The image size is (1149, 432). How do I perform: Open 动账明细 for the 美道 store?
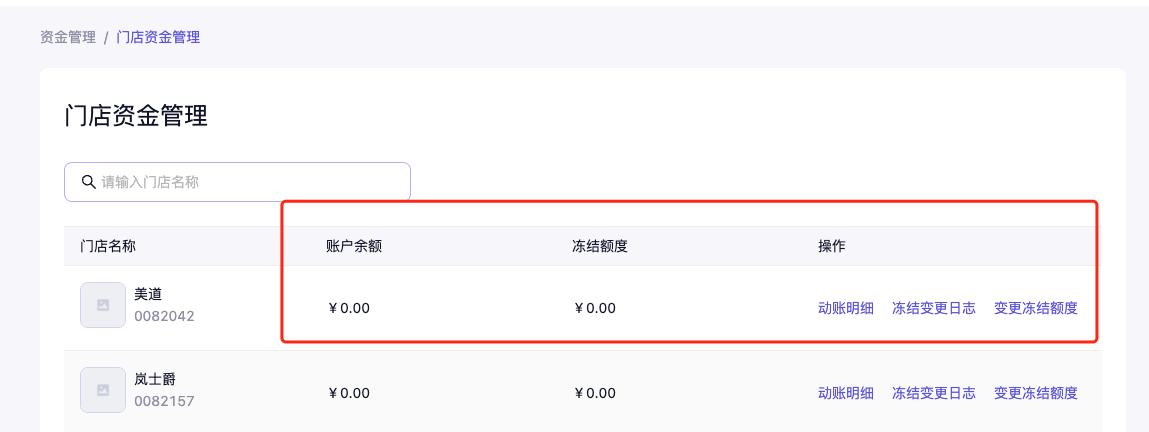click(846, 308)
